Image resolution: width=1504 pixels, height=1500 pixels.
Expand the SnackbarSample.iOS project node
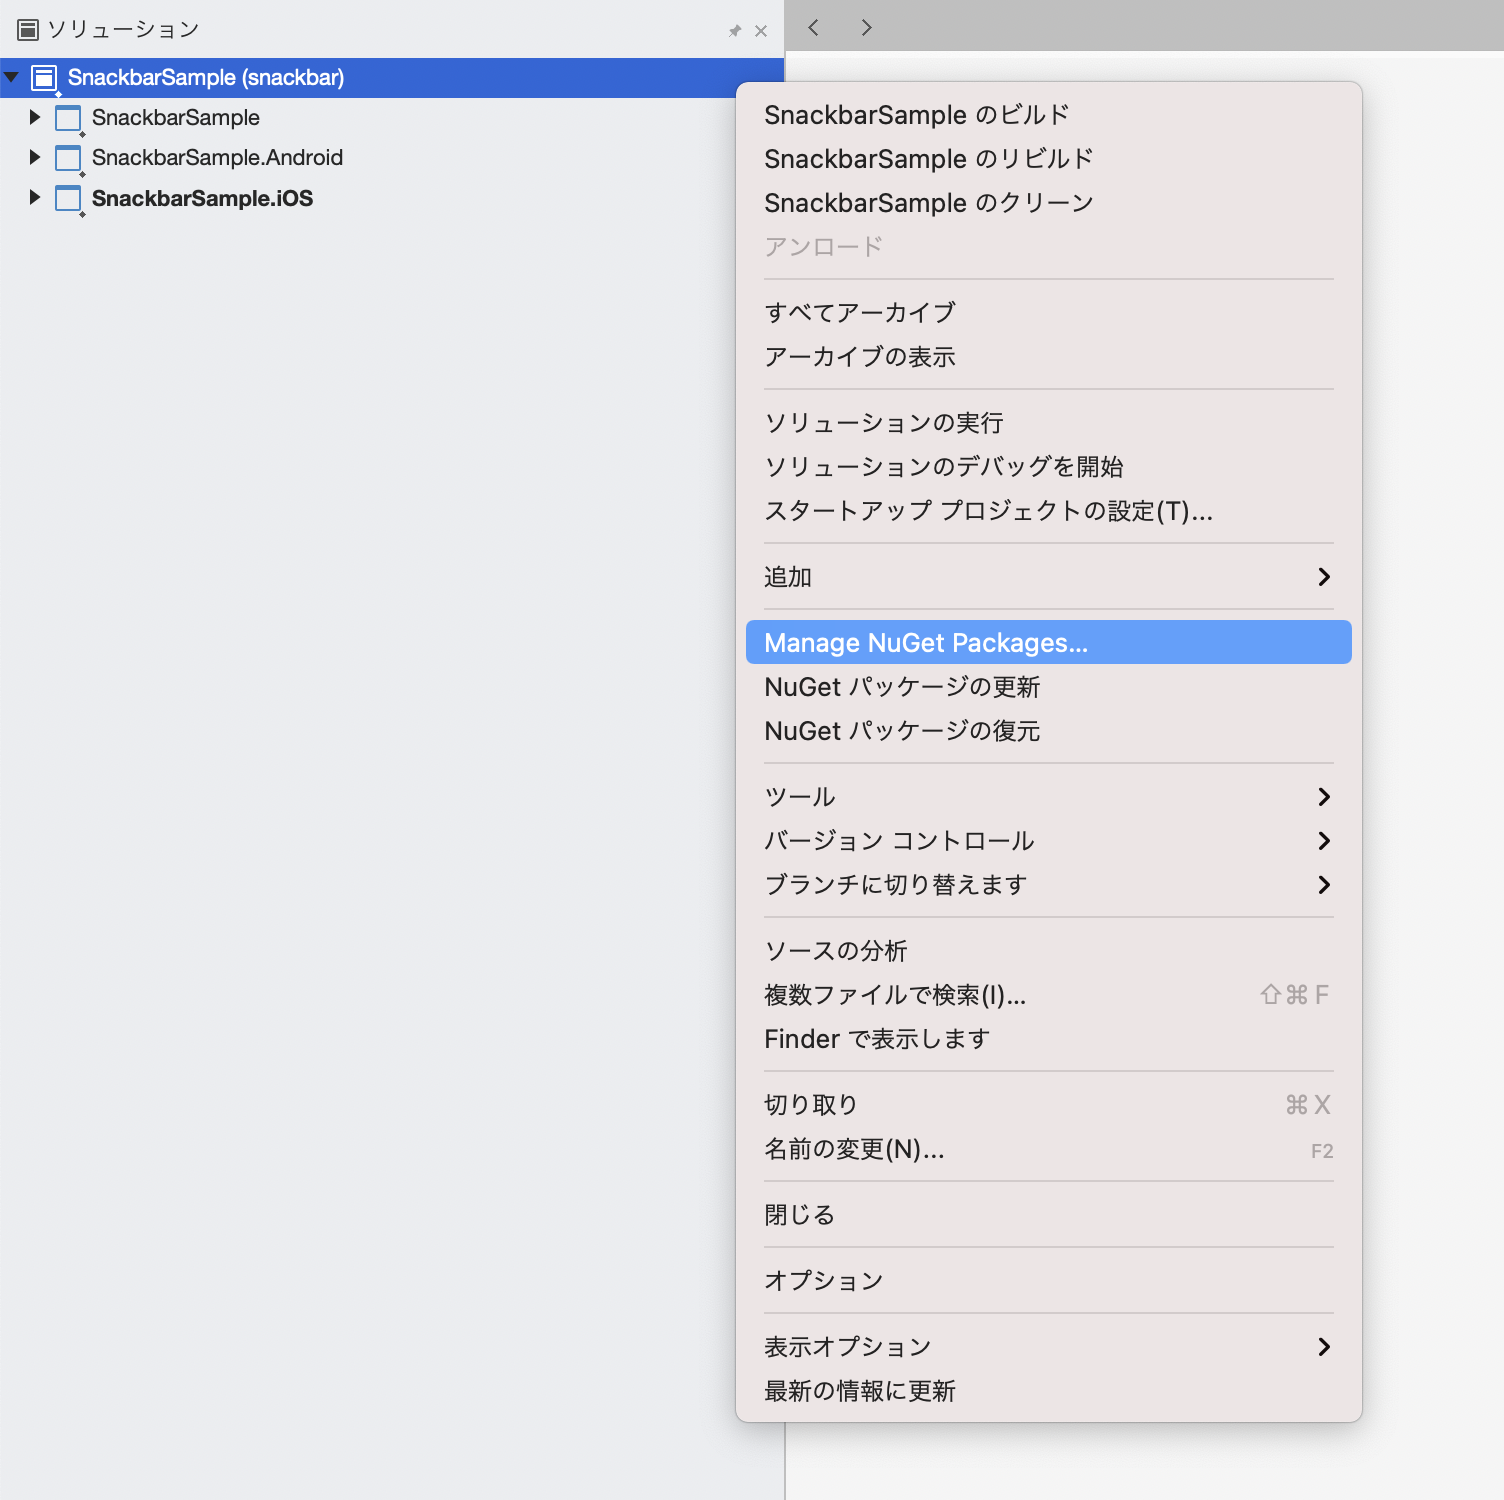pyautogui.click(x=35, y=197)
